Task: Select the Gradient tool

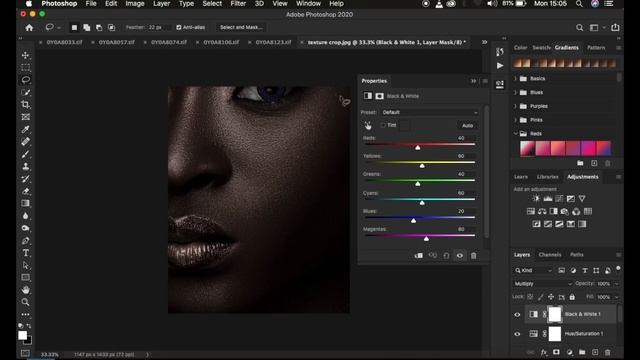Action: click(25, 203)
